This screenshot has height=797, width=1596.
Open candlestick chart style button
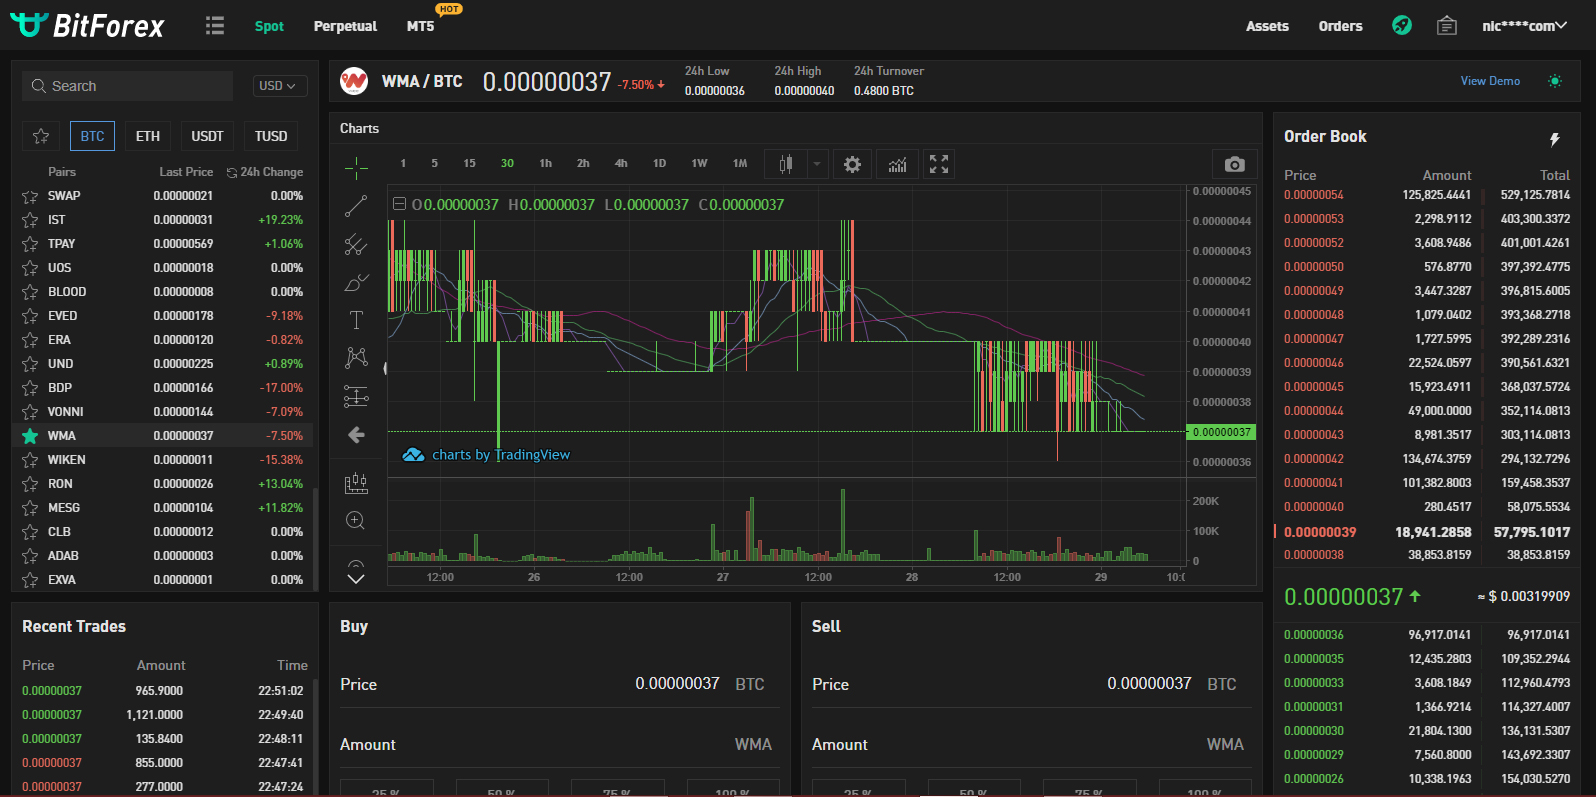point(786,164)
